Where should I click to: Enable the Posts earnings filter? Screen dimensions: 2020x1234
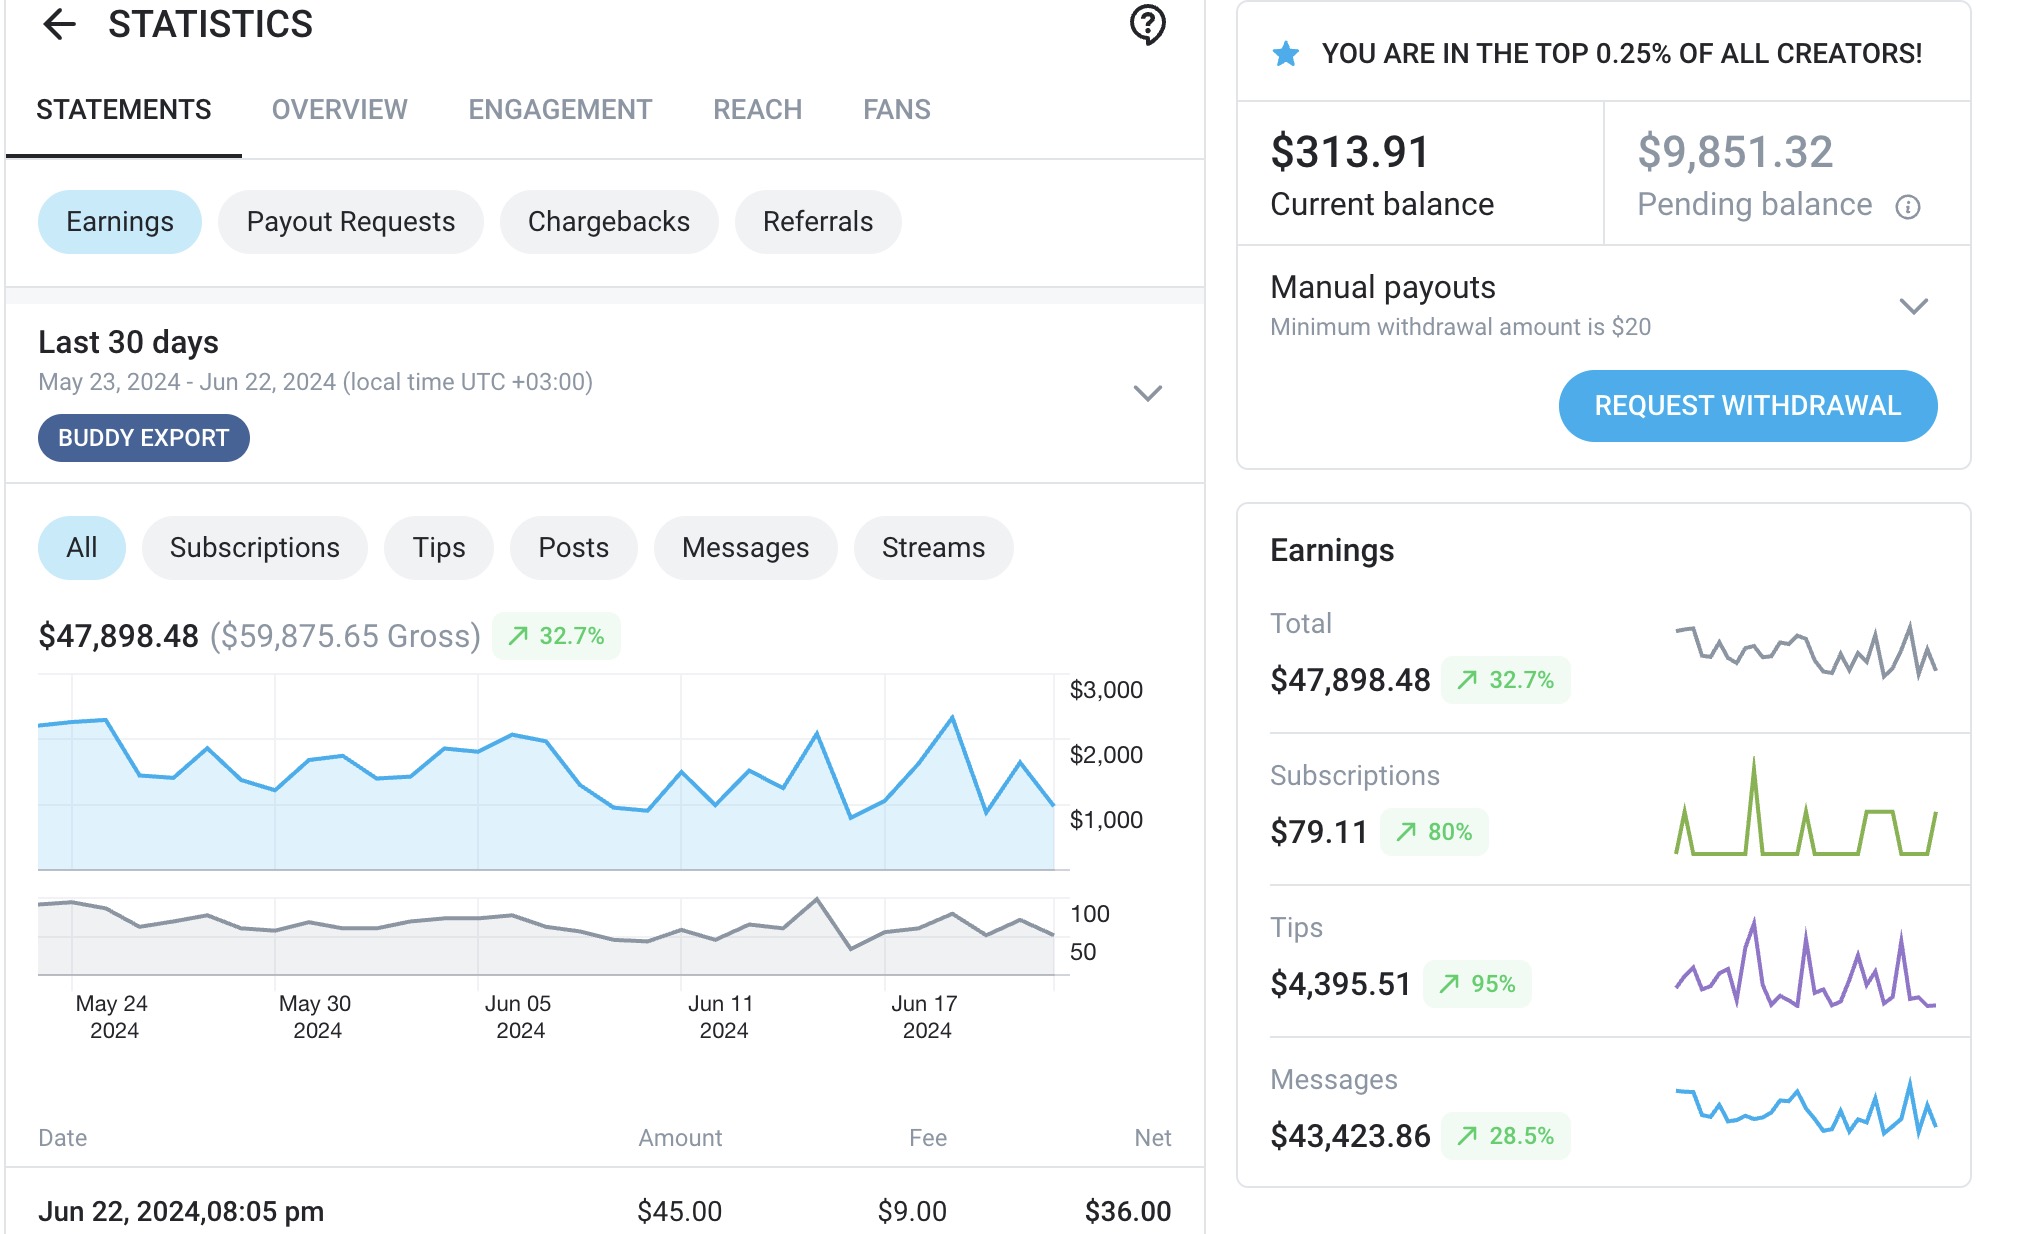pos(572,547)
